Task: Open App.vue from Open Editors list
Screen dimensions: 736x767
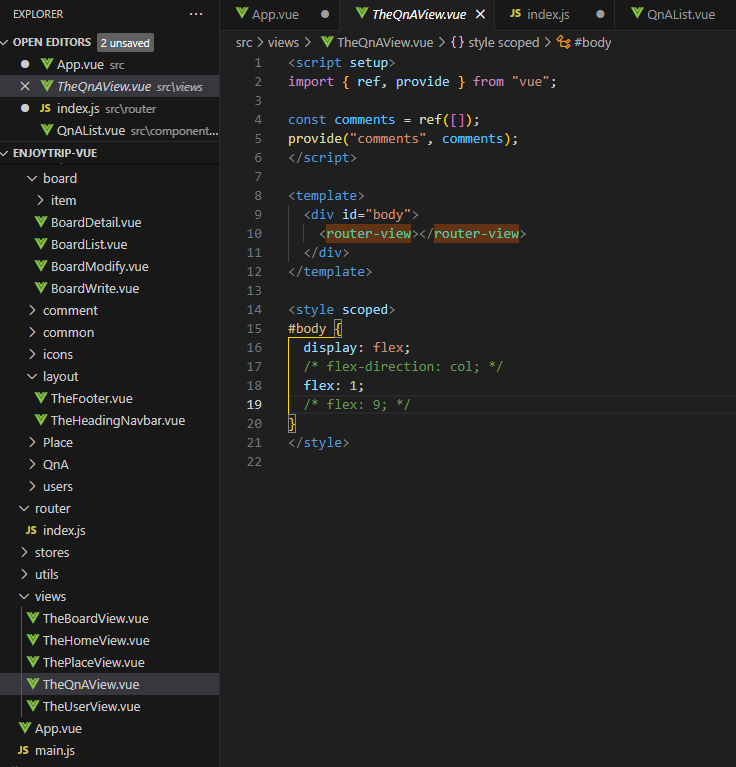Action: coord(110,65)
